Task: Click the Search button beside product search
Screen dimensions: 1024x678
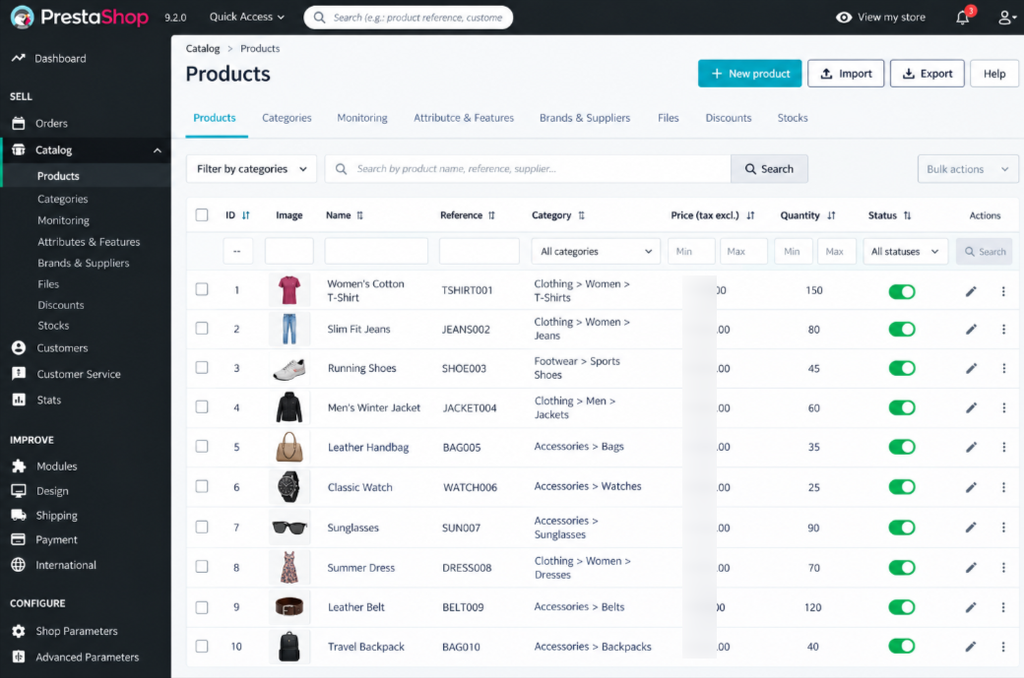Action: click(769, 169)
